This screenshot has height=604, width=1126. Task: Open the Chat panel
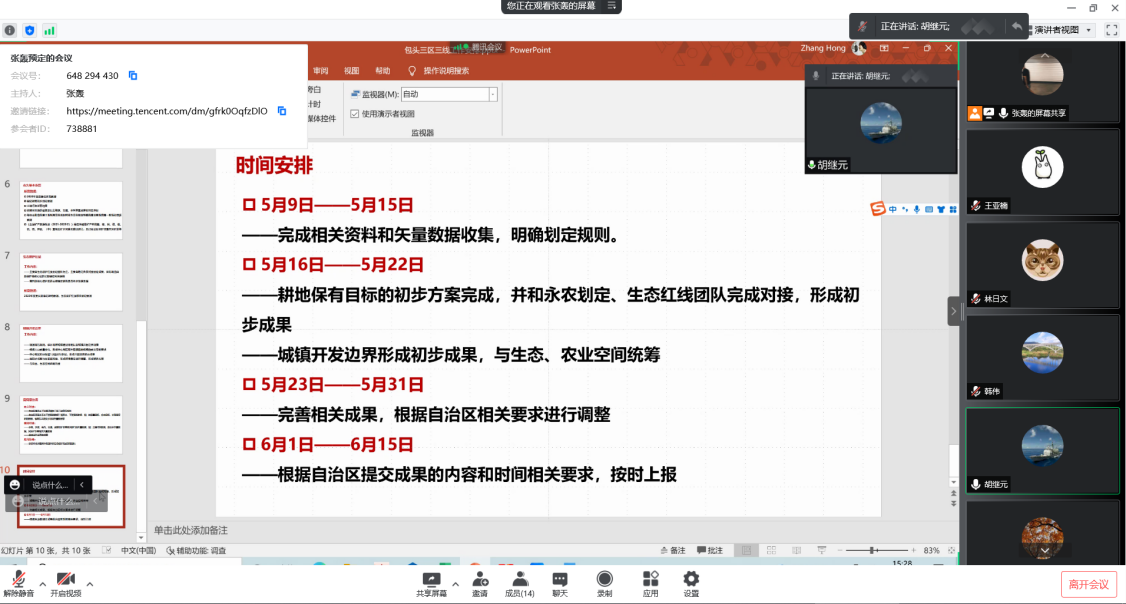560,581
